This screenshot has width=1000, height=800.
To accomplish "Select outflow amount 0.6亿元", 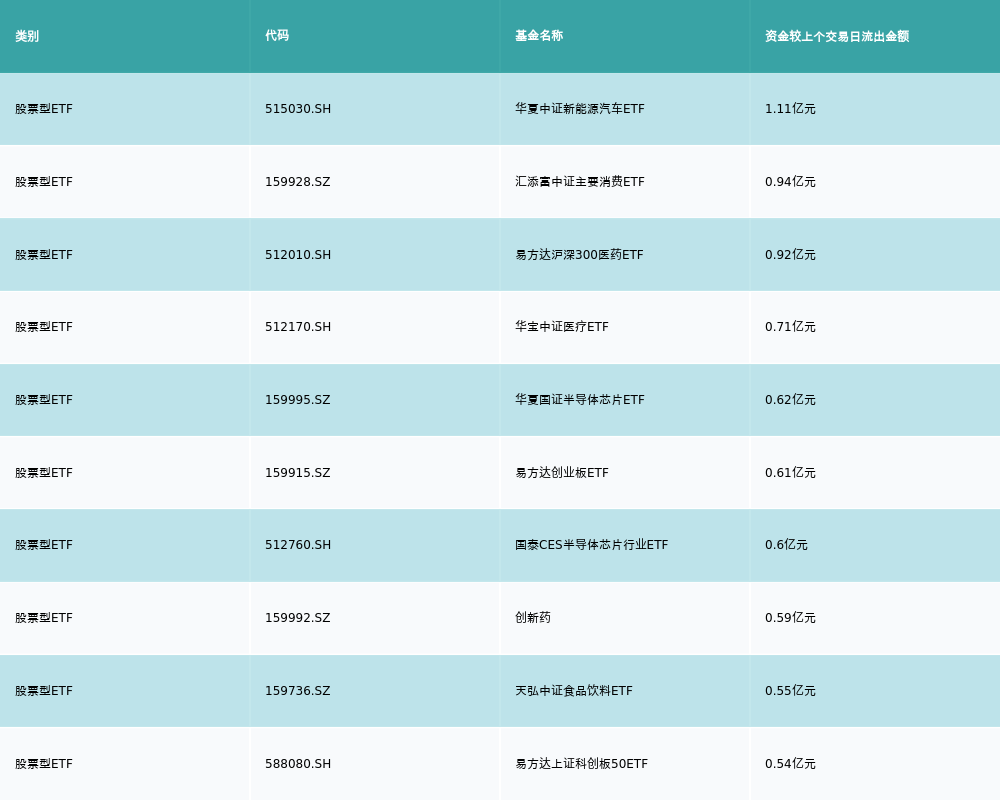I will tap(786, 545).
